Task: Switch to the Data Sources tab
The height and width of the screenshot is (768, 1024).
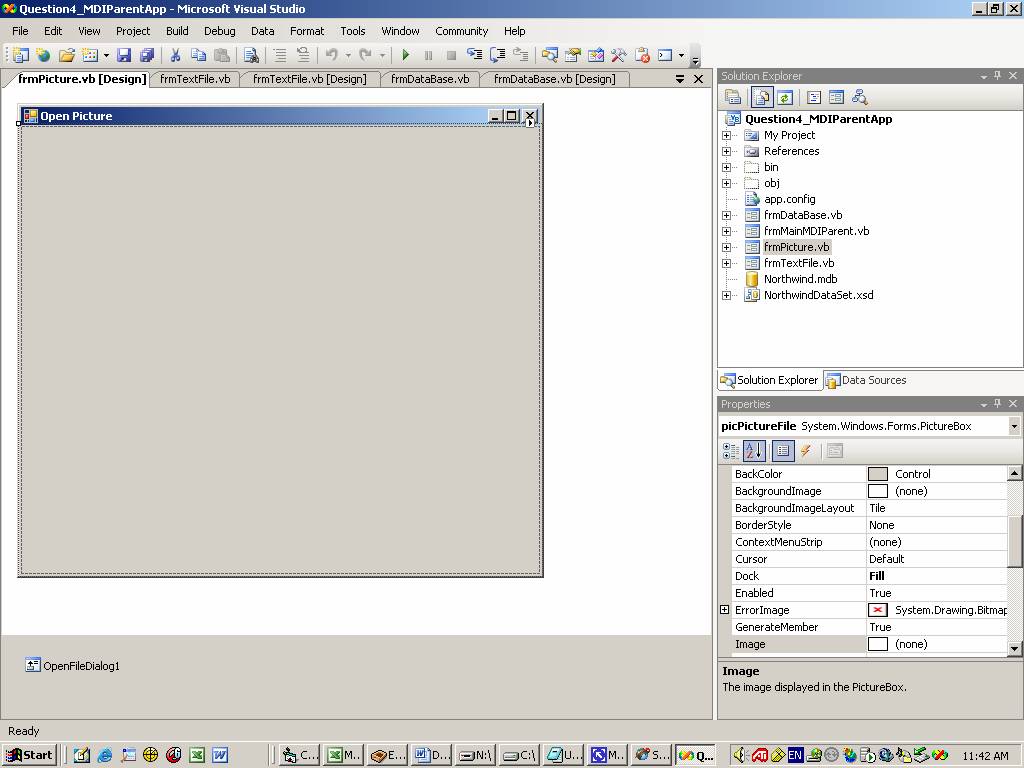Action: [x=866, y=380]
